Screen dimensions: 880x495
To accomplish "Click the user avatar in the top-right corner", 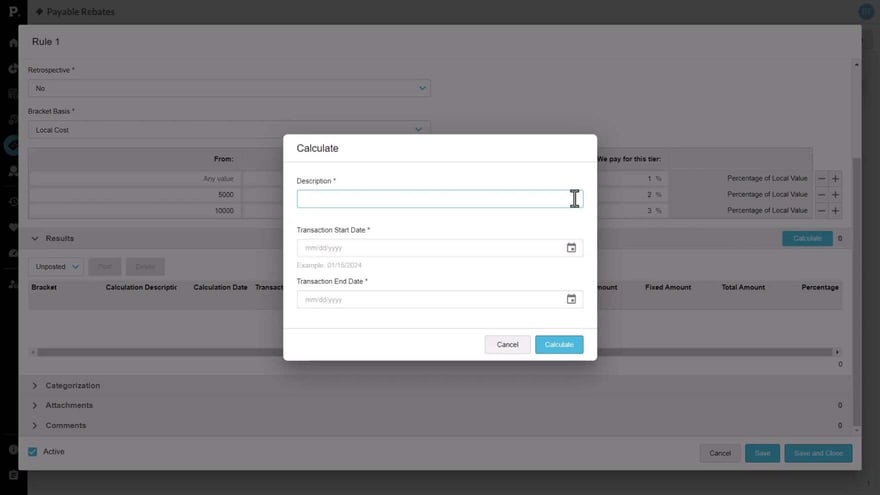I will (866, 11).
